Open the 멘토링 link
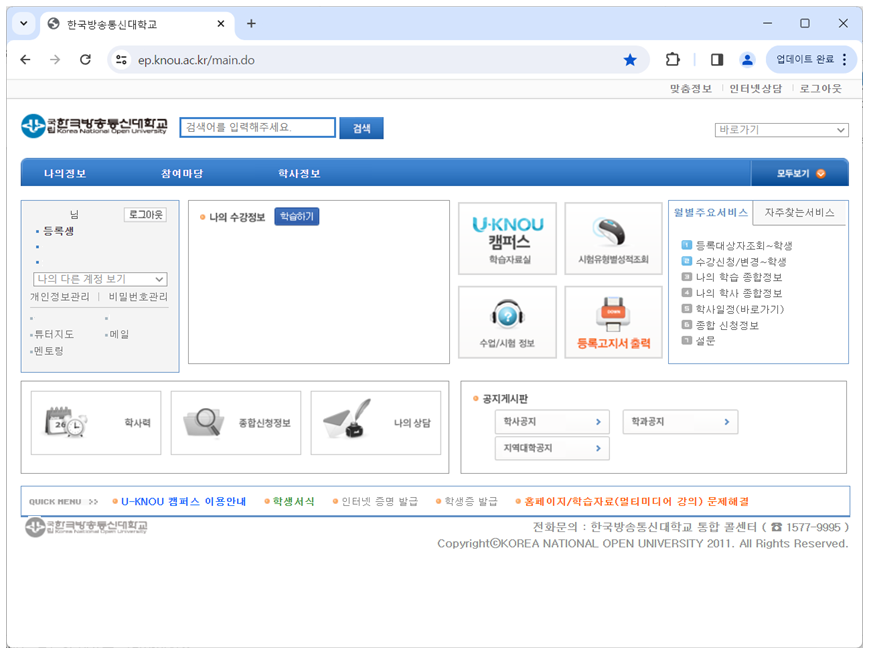The height and width of the screenshot is (654, 869). [x=49, y=351]
